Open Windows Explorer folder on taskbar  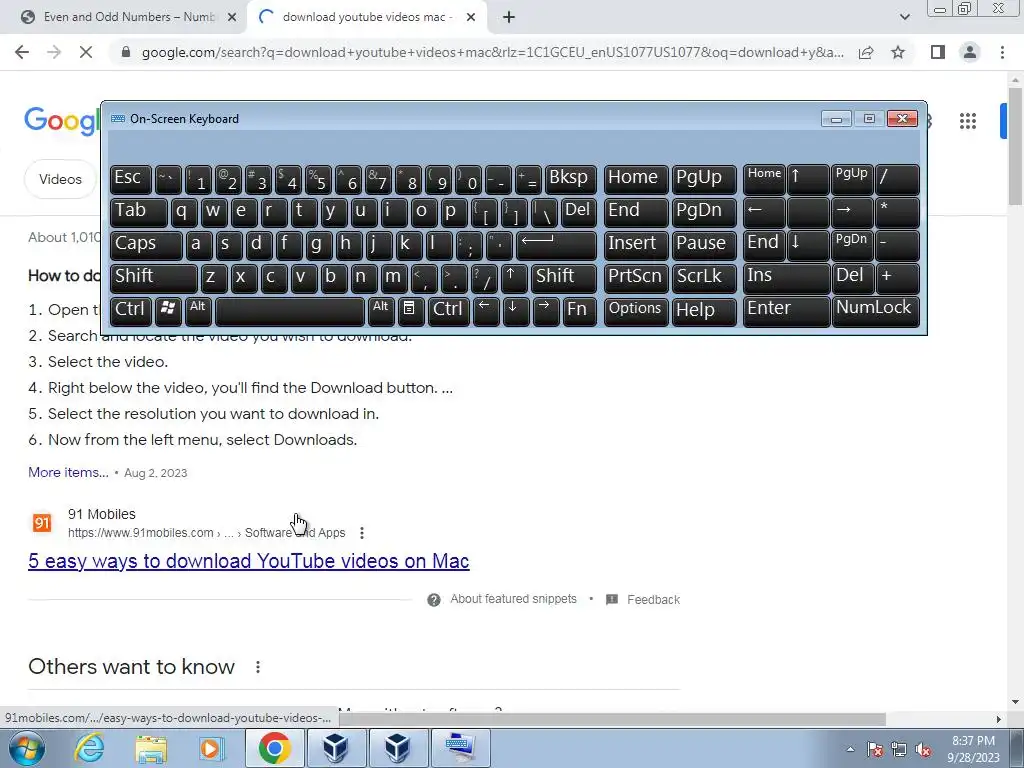coord(152,748)
